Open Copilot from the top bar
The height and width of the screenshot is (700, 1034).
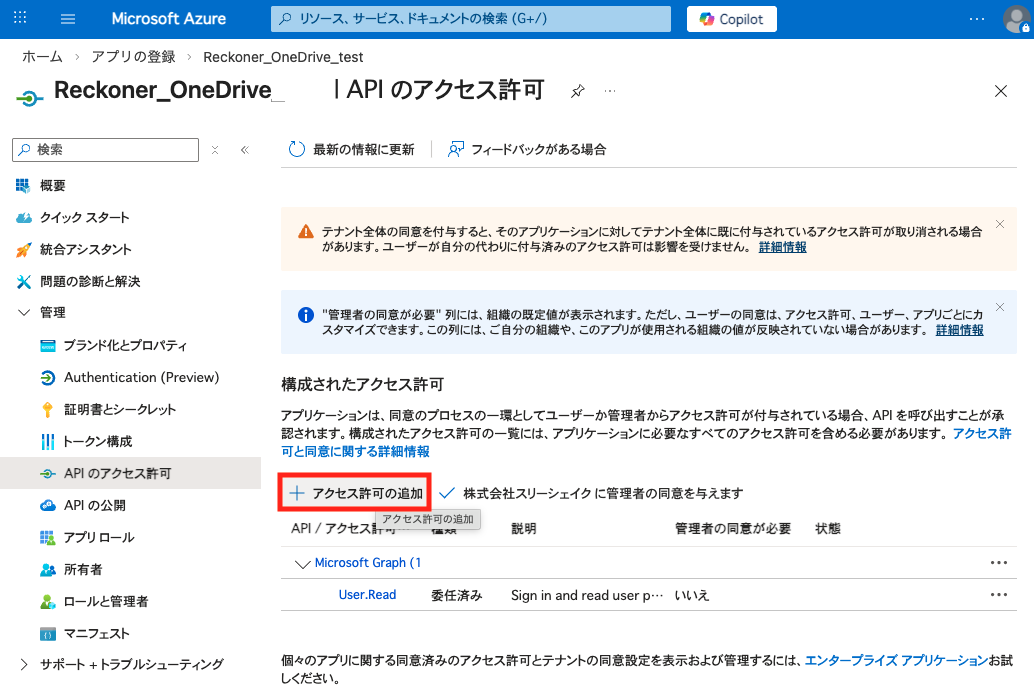point(731,19)
